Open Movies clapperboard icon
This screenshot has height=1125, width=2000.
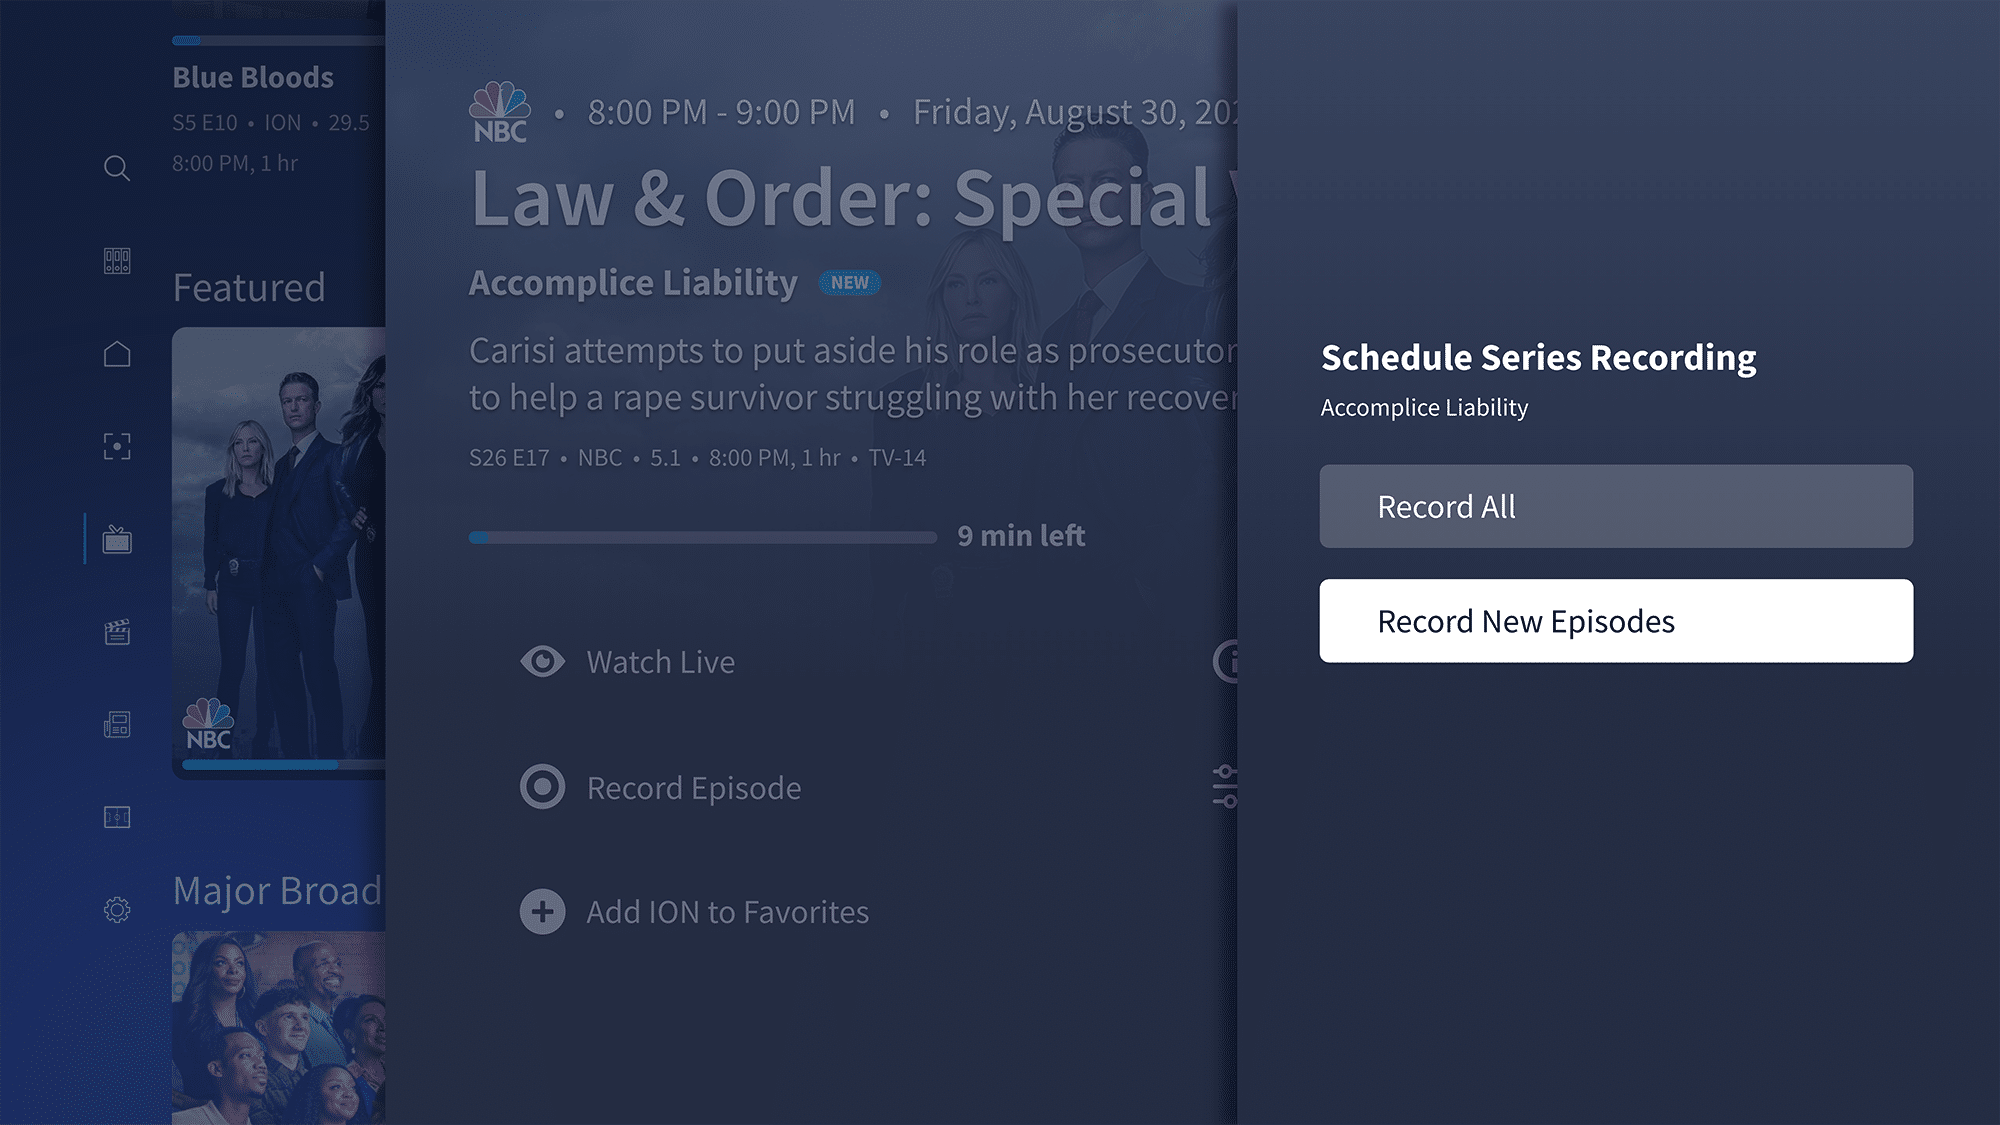(x=117, y=632)
